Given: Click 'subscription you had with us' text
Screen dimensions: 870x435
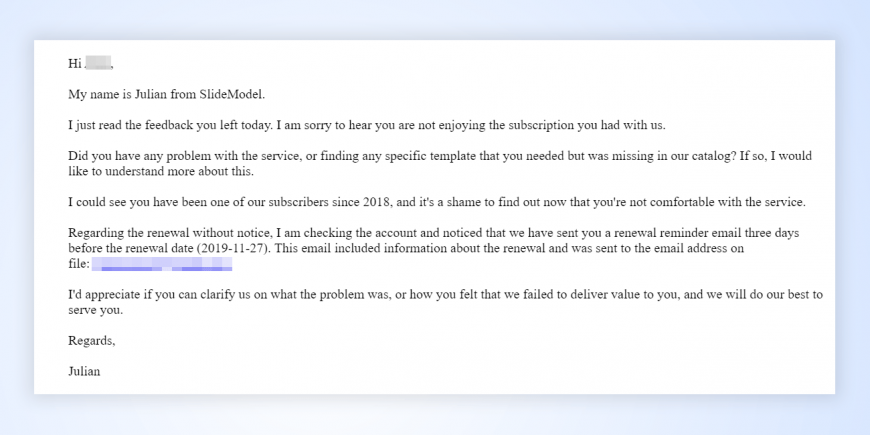Looking at the screenshot, I should point(585,125).
